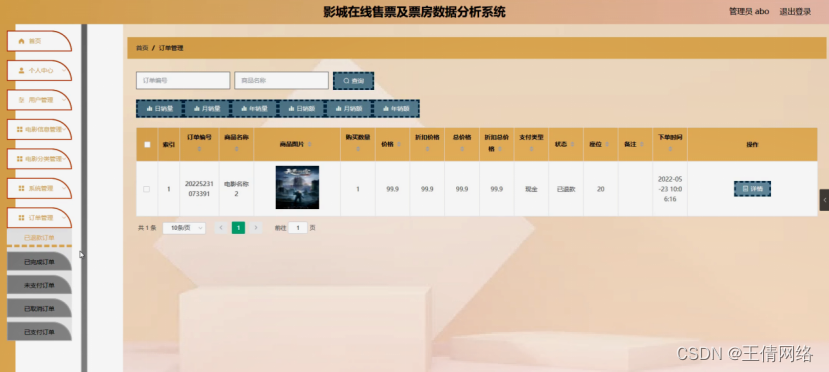Collapse the 订单管理 sidebar menu
This screenshot has height=372, width=829.
point(39,218)
